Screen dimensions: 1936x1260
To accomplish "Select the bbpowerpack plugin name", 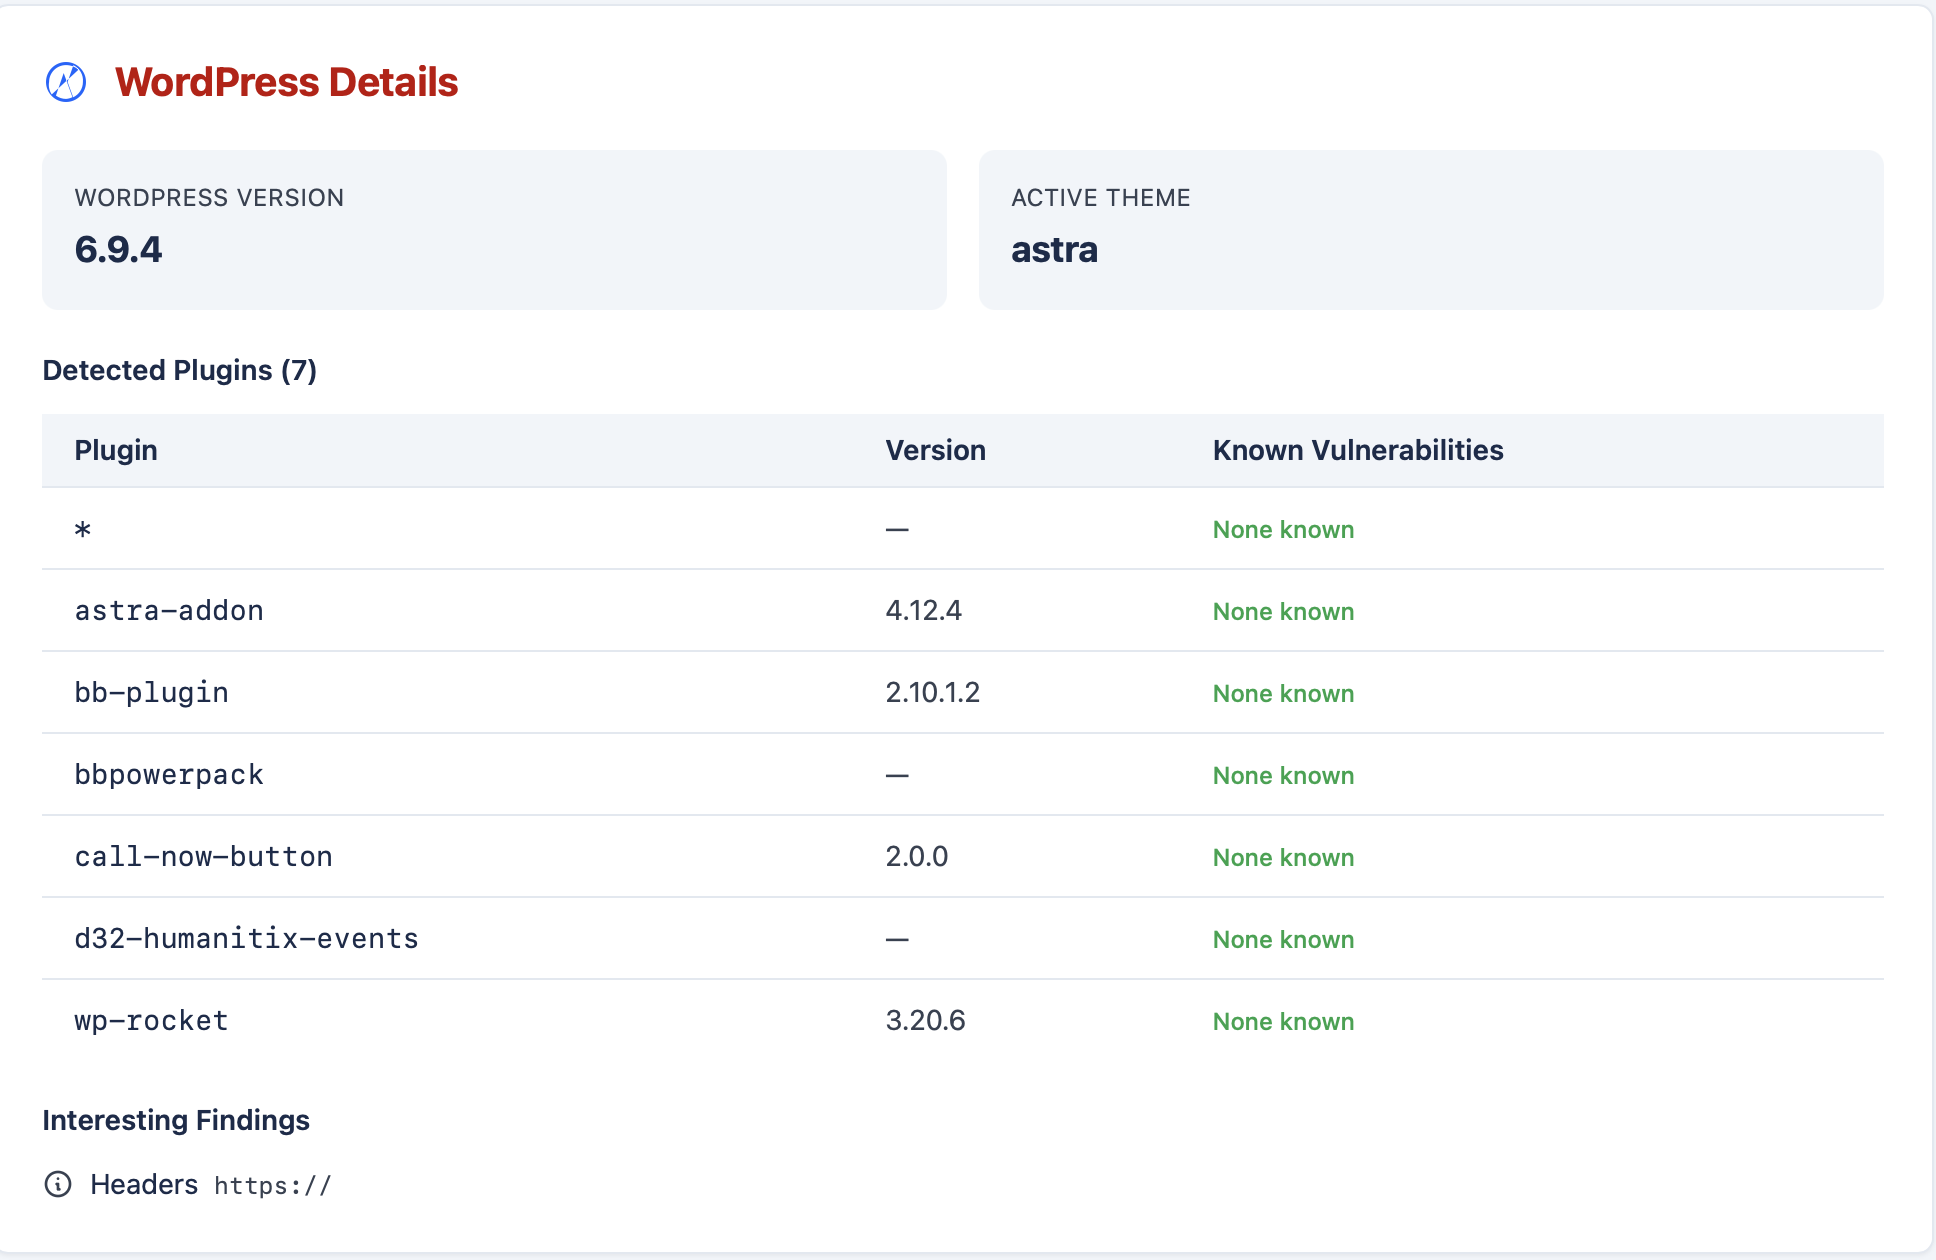I will coord(169,774).
